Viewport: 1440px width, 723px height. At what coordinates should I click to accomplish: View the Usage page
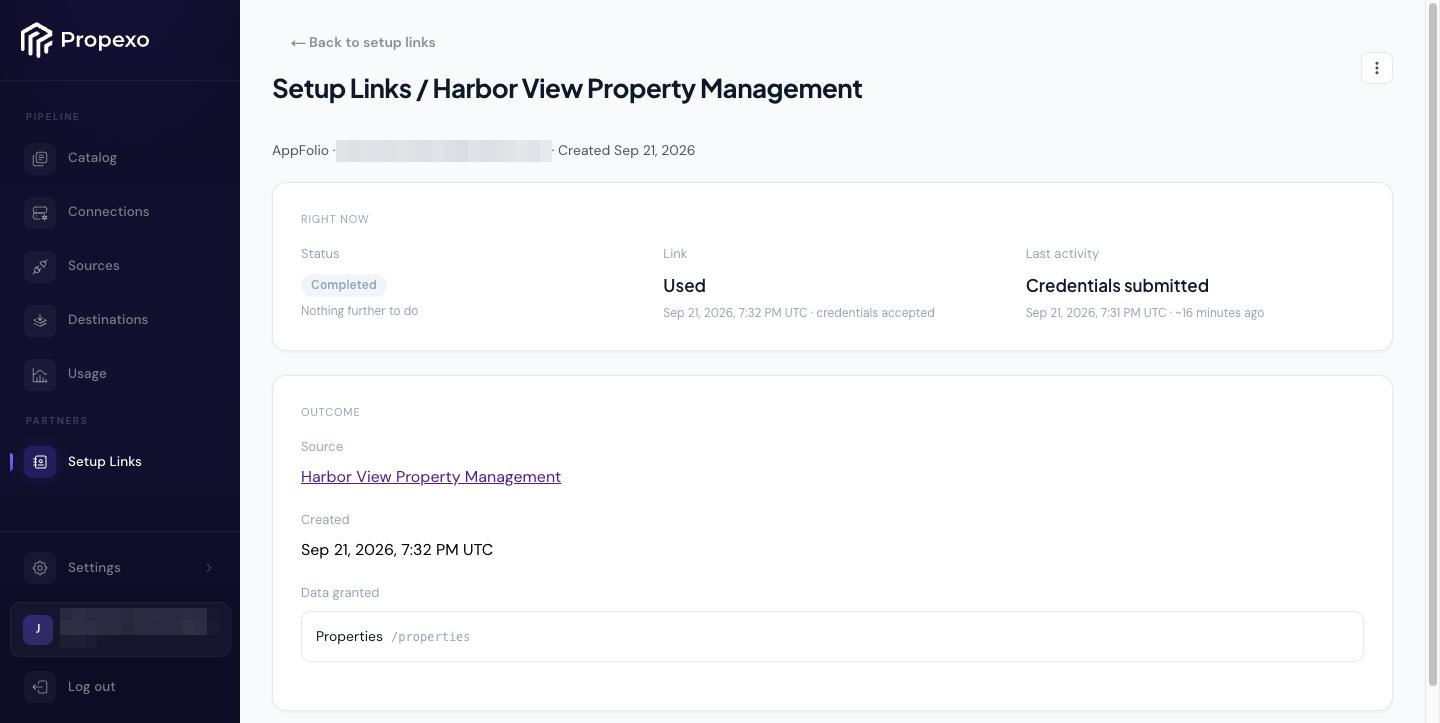tap(87, 374)
